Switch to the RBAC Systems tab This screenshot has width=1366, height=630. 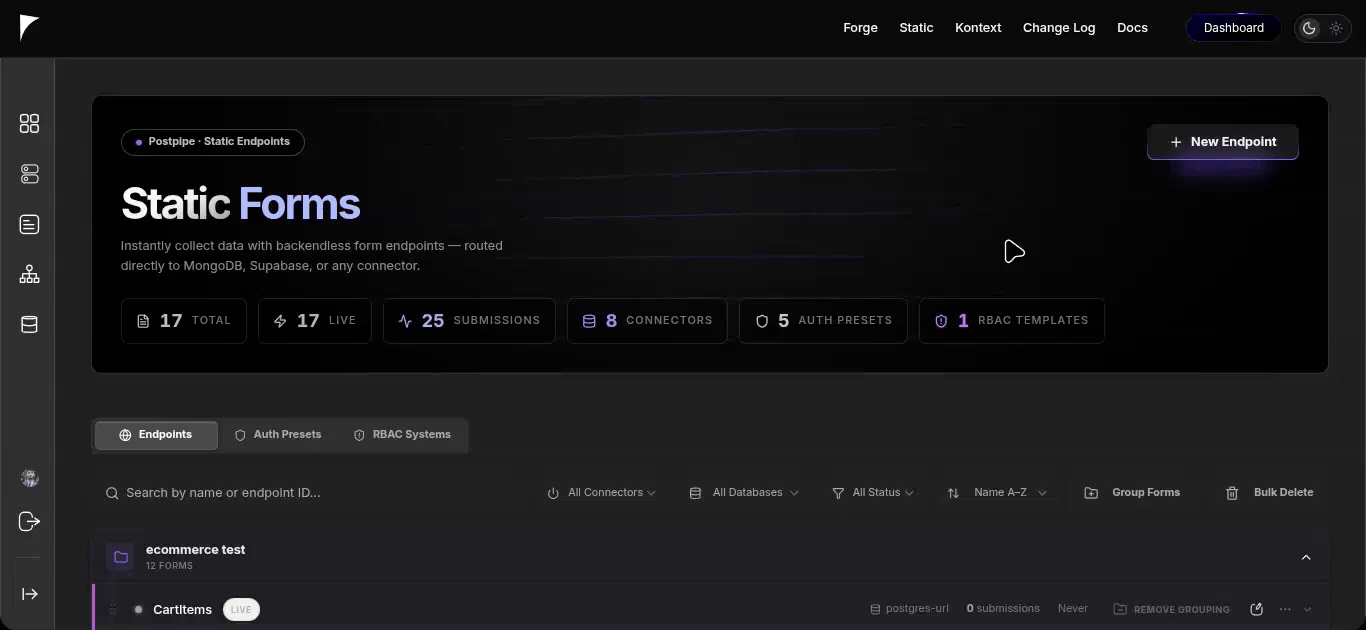402,435
